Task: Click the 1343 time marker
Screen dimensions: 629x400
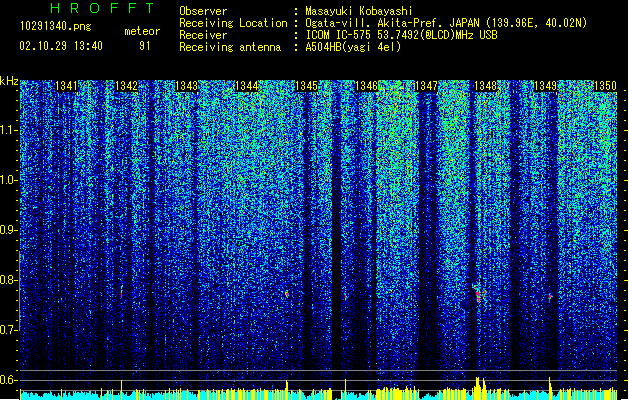Action: 187,86
